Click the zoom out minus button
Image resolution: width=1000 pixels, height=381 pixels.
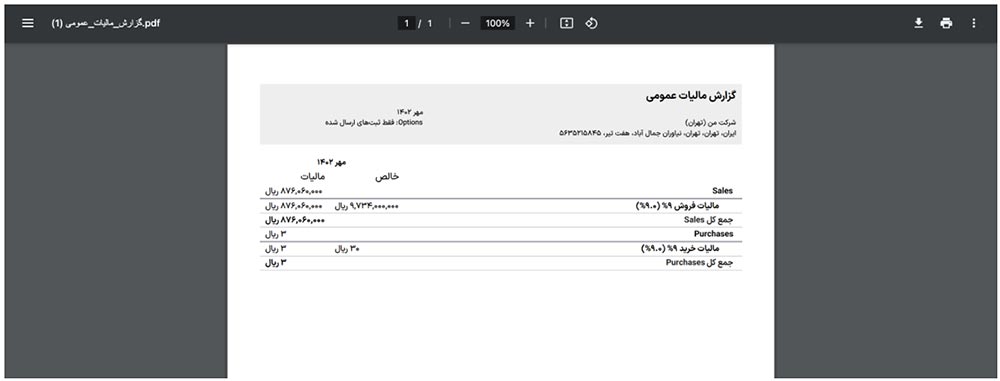[465, 23]
